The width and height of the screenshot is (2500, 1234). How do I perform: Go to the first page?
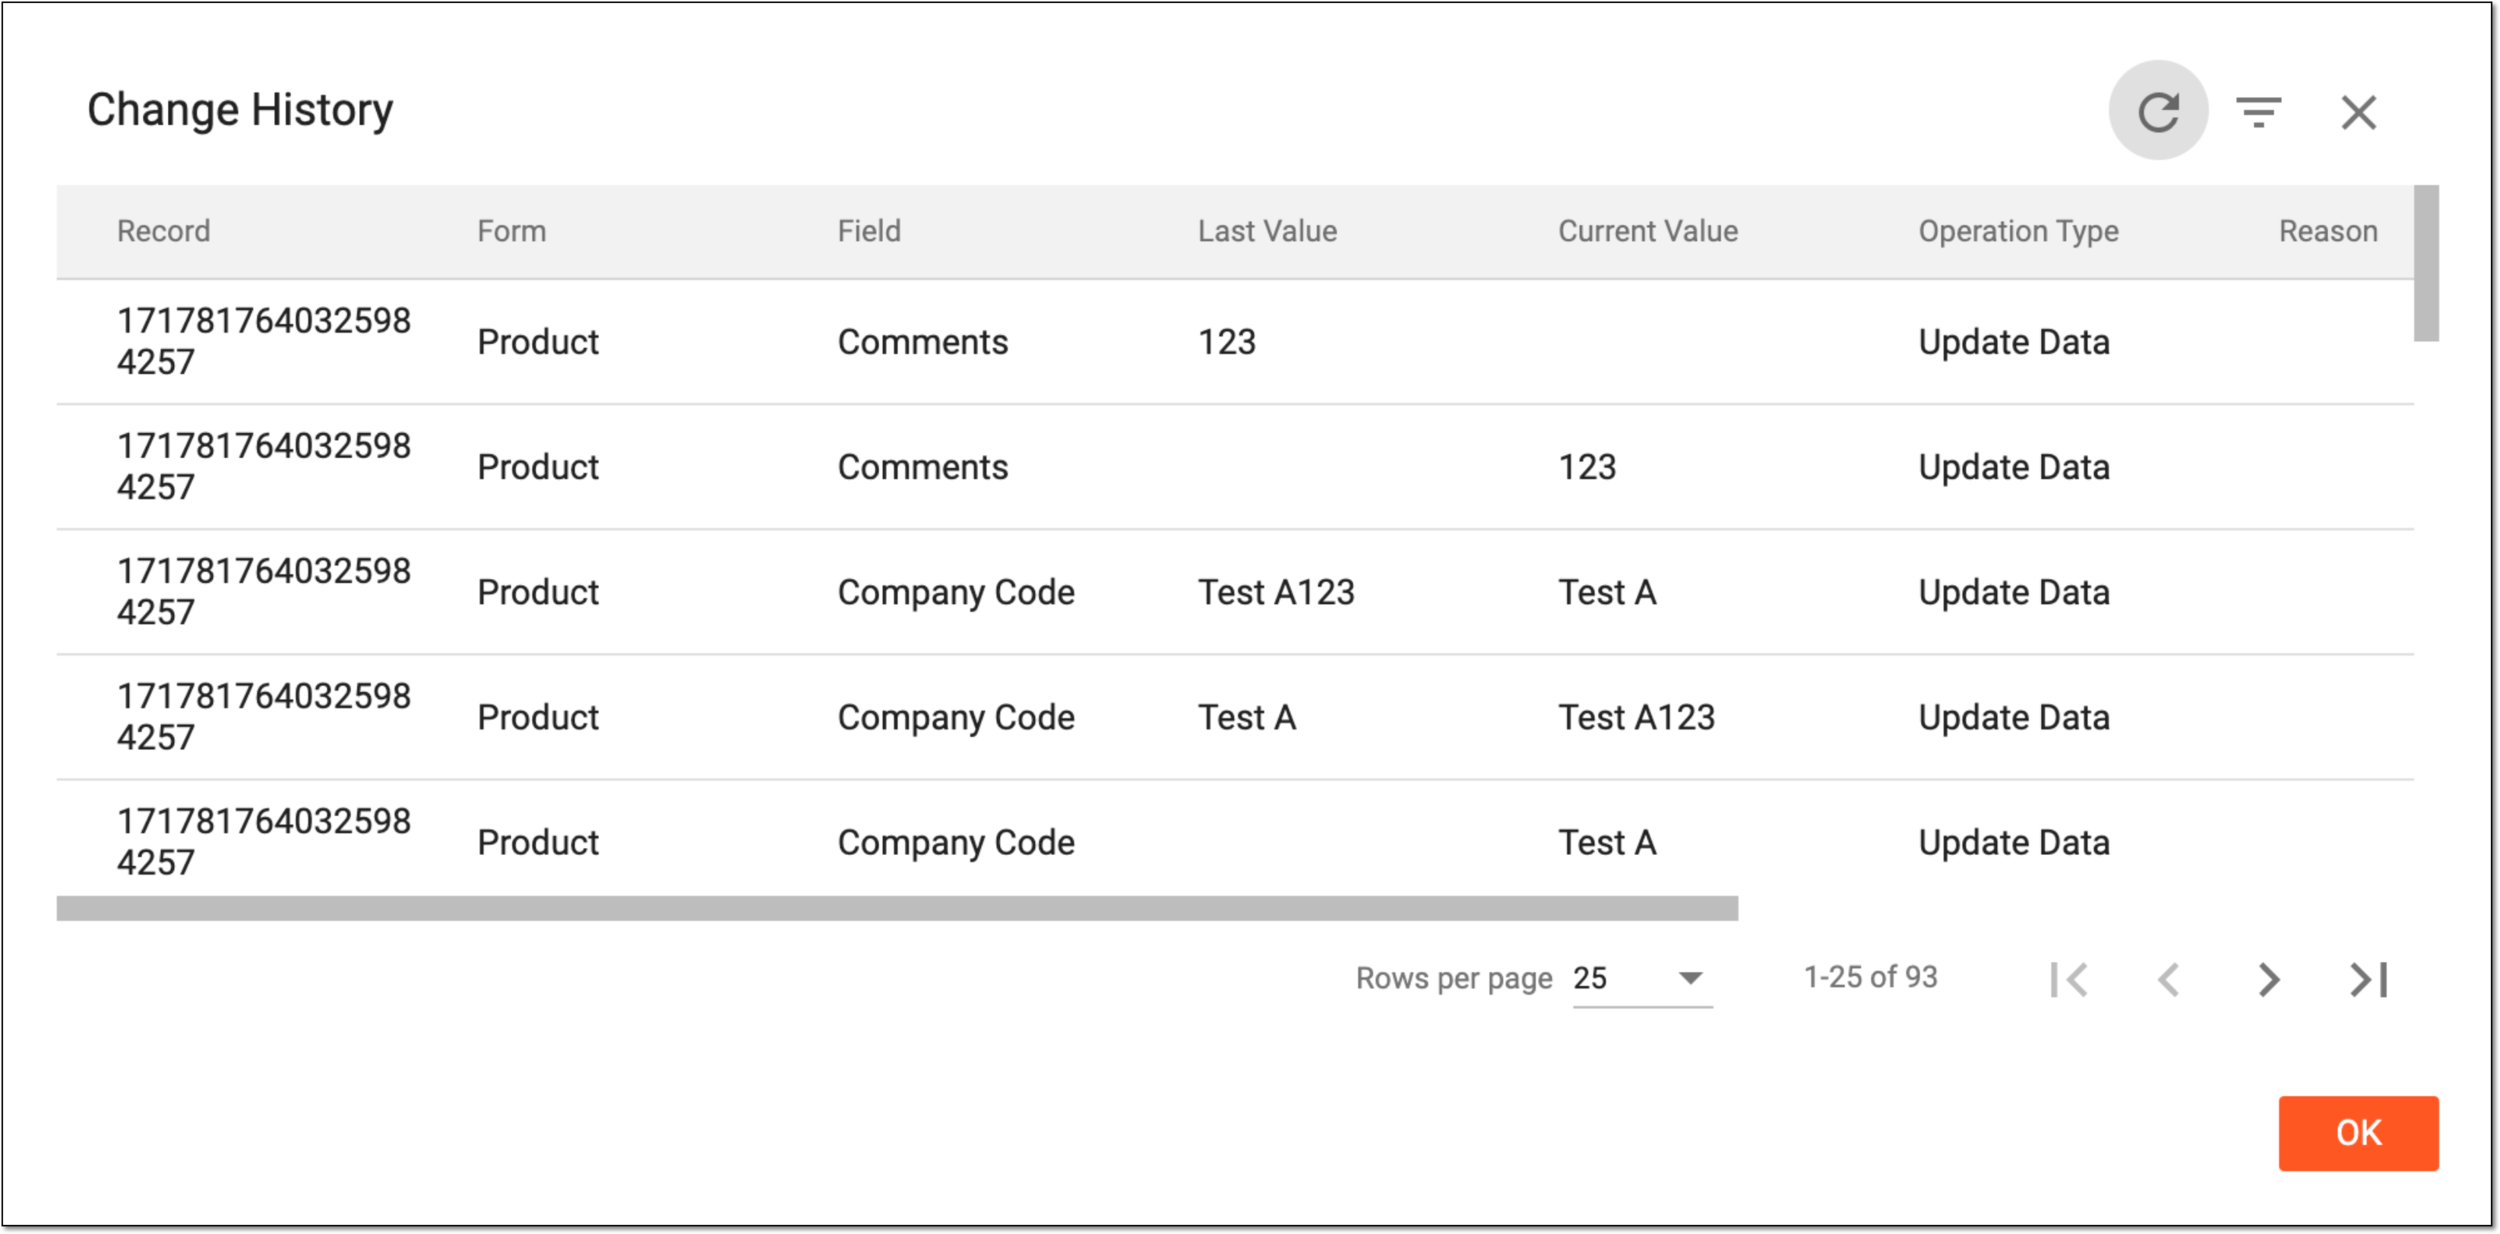pyautogui.click(x=2068, y=979)
